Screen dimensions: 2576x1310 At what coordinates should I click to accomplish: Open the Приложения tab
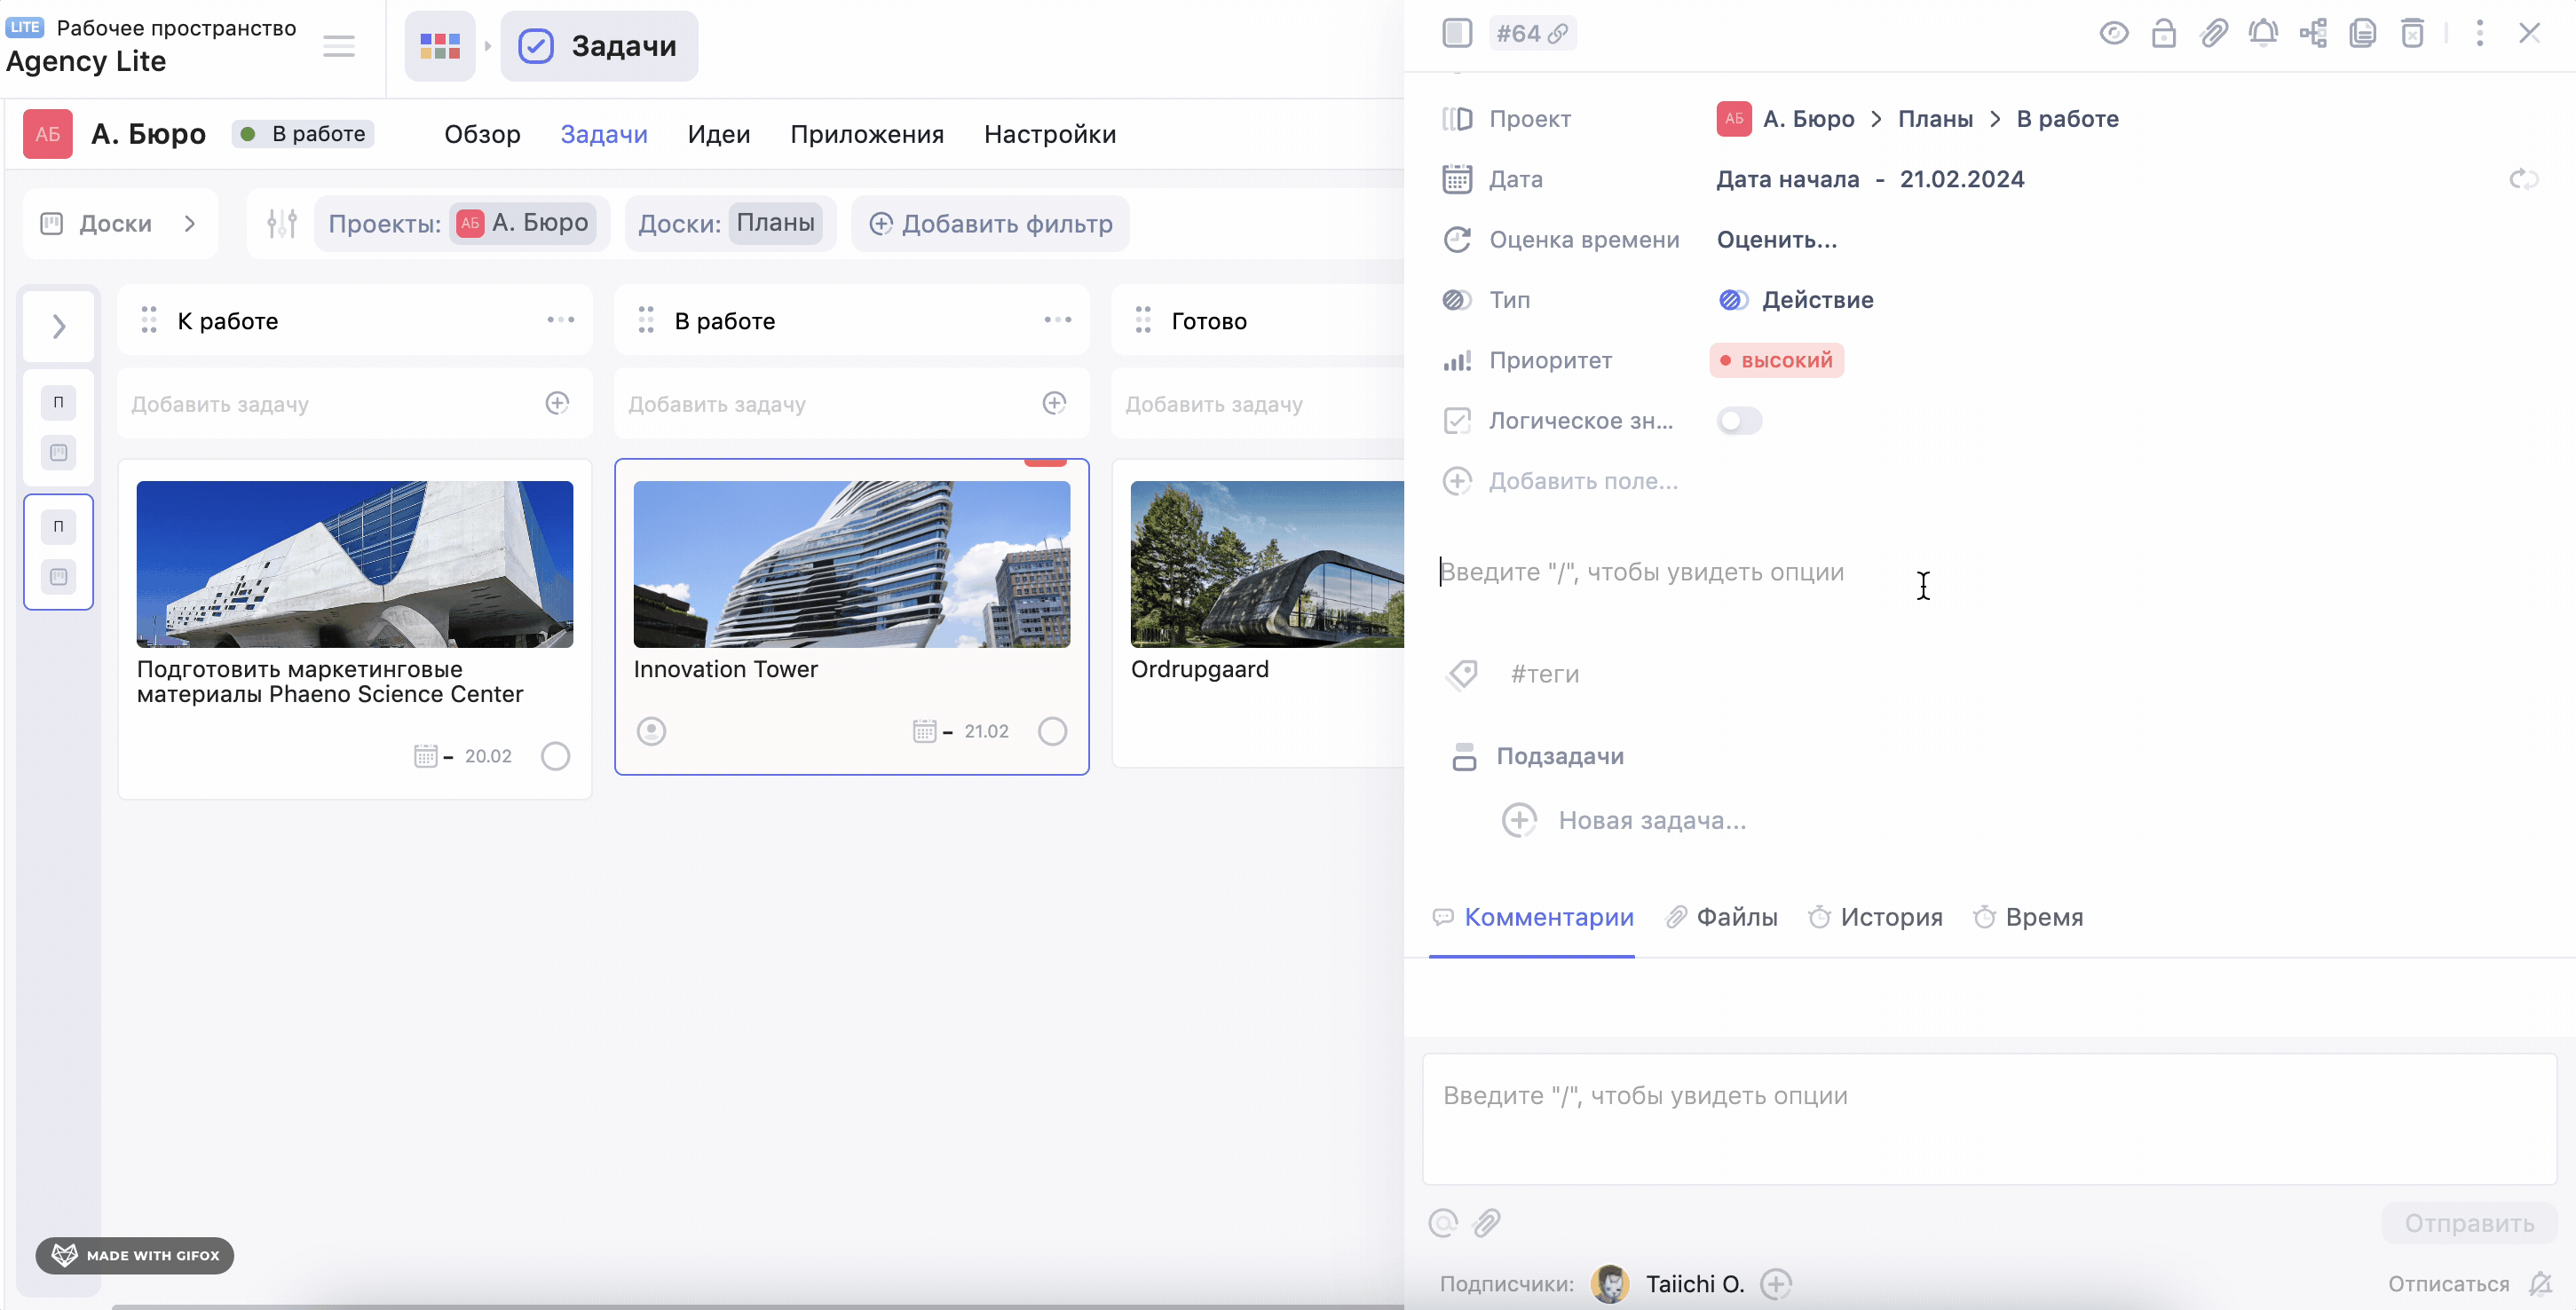click(x=866, y=134)
